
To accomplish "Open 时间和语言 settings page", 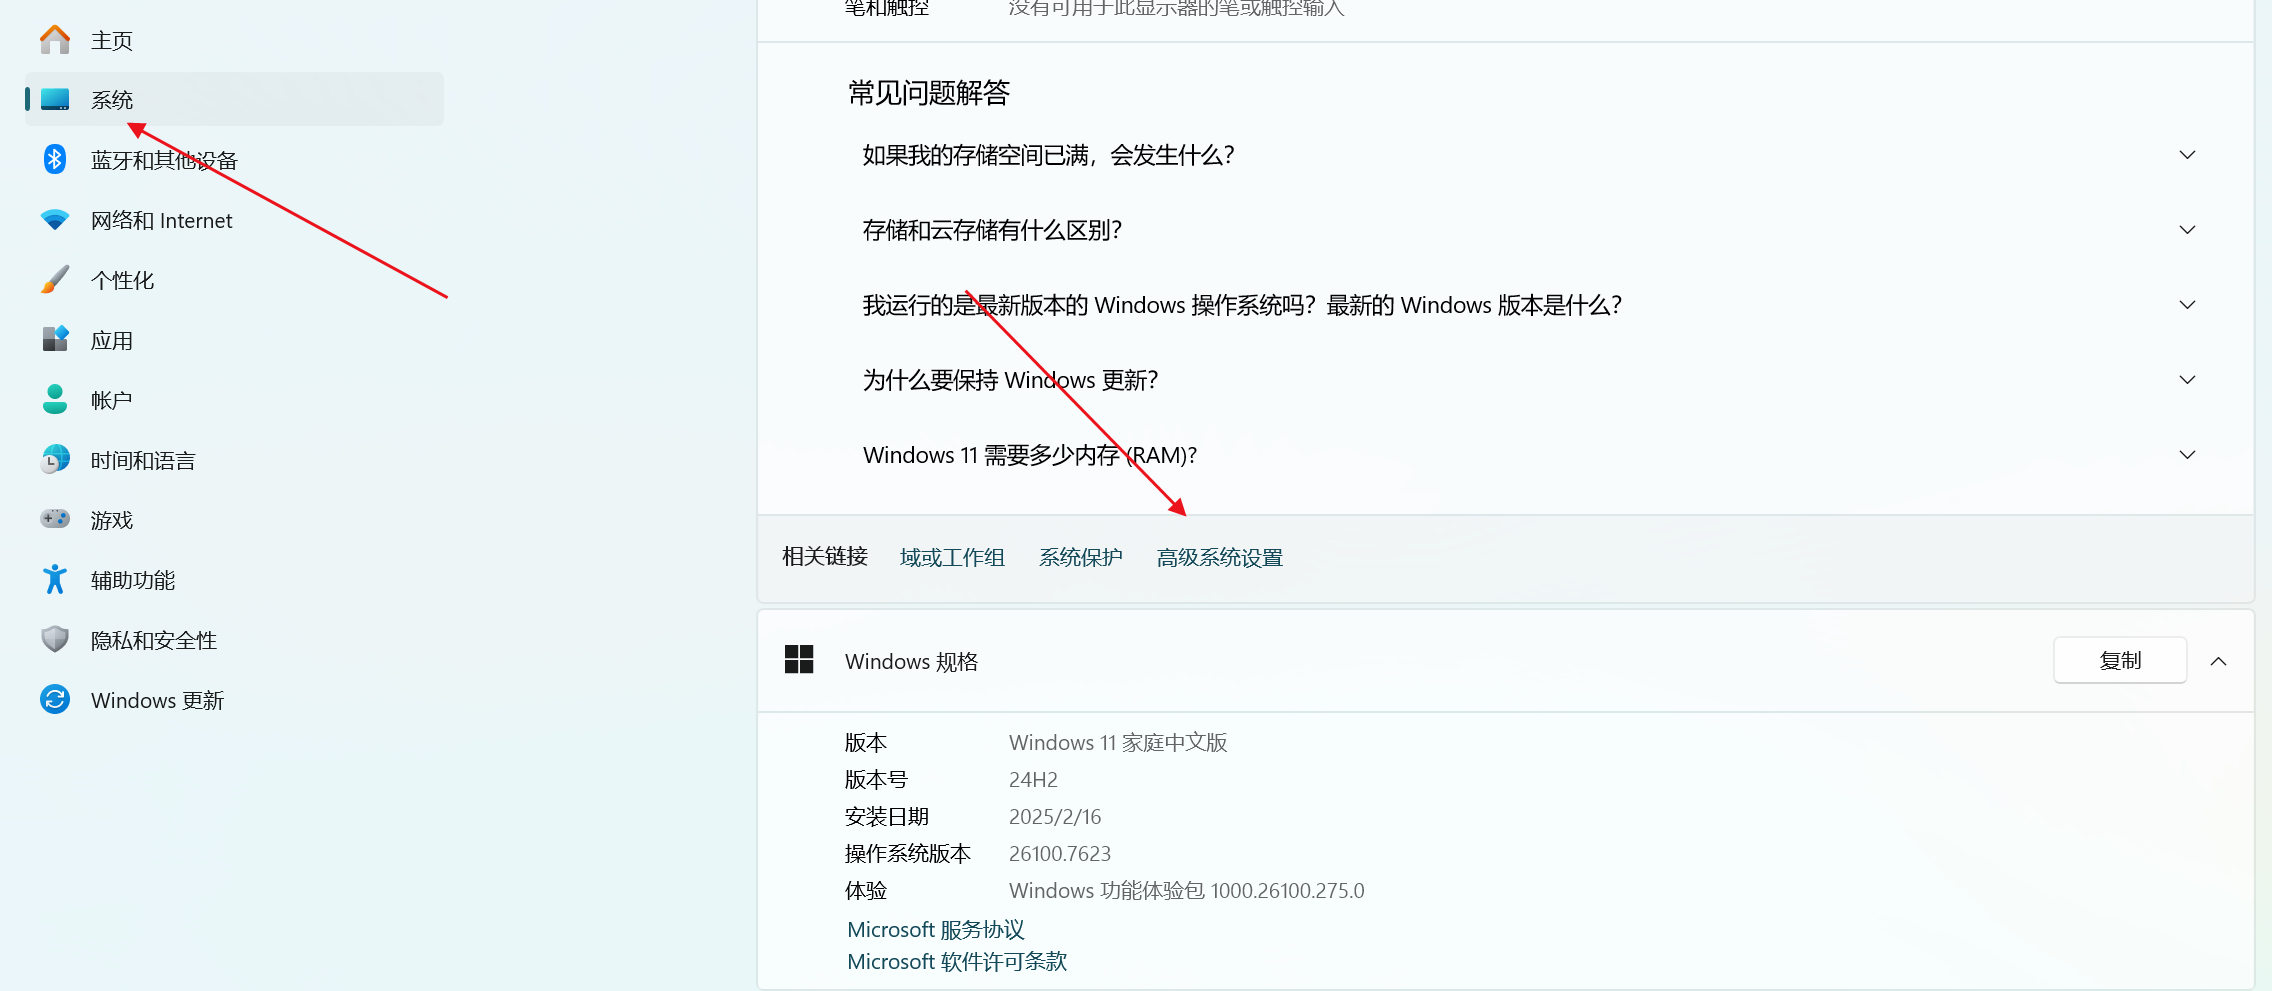I will click(234, 460).
